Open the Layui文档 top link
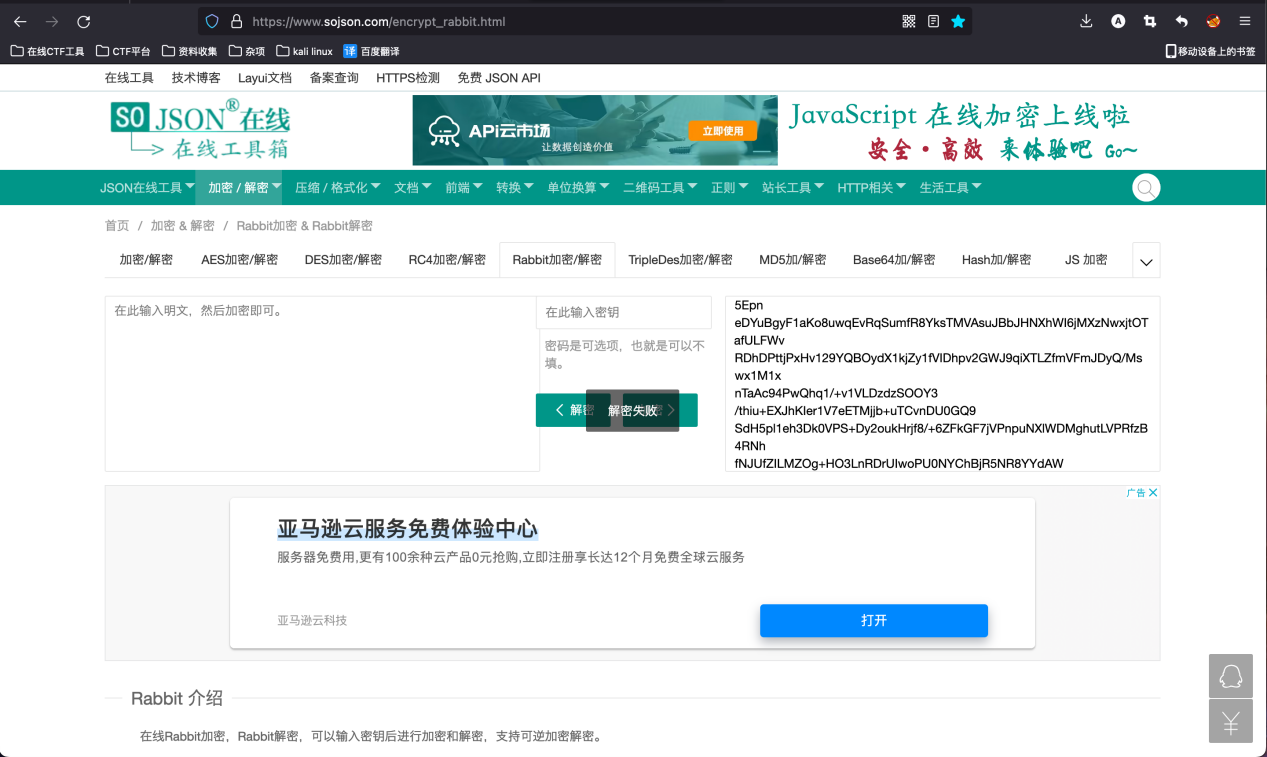Viewport: 1267px width, 757px height. tap(265, 78)
